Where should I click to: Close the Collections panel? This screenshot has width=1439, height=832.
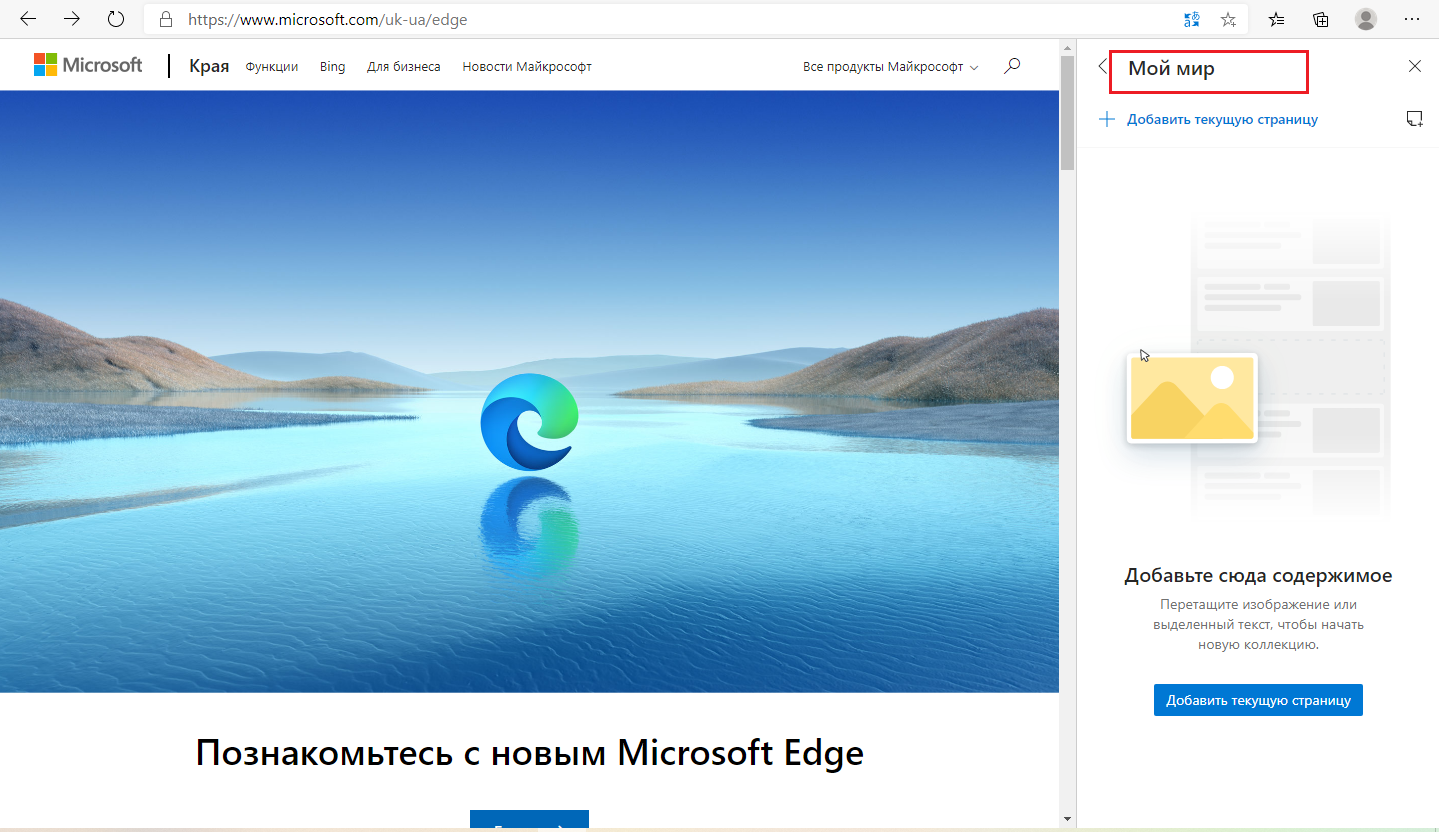pyautogui.click(x=1414, y=66)
